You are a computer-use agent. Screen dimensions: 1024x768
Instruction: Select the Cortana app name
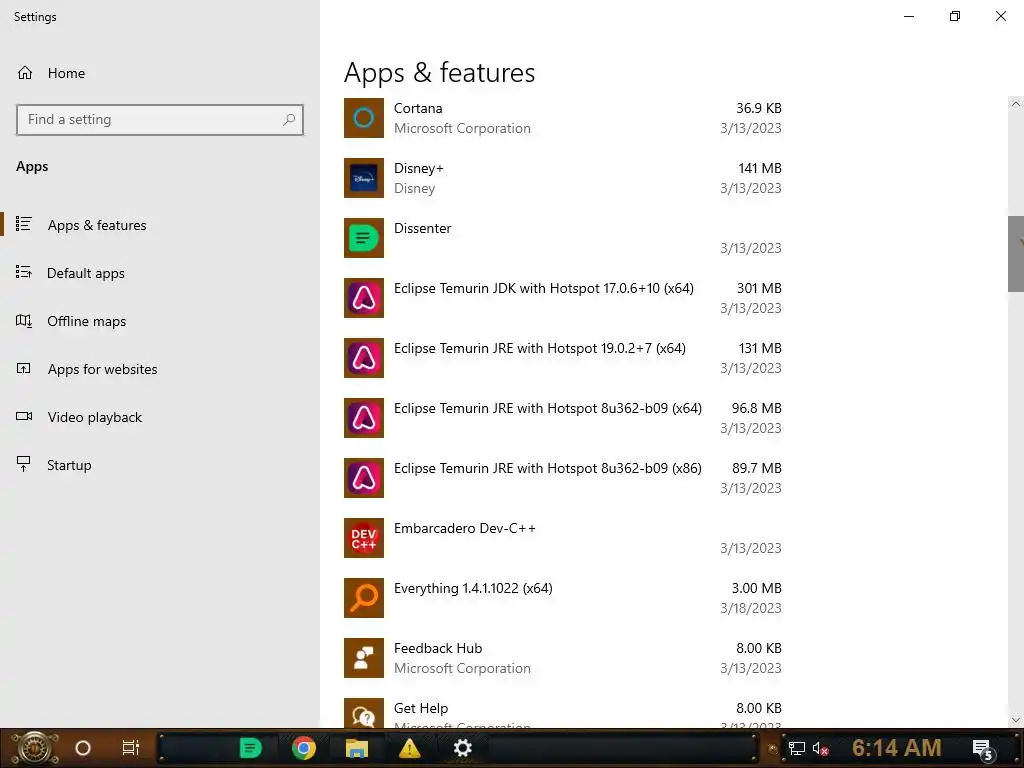point(418,108)
